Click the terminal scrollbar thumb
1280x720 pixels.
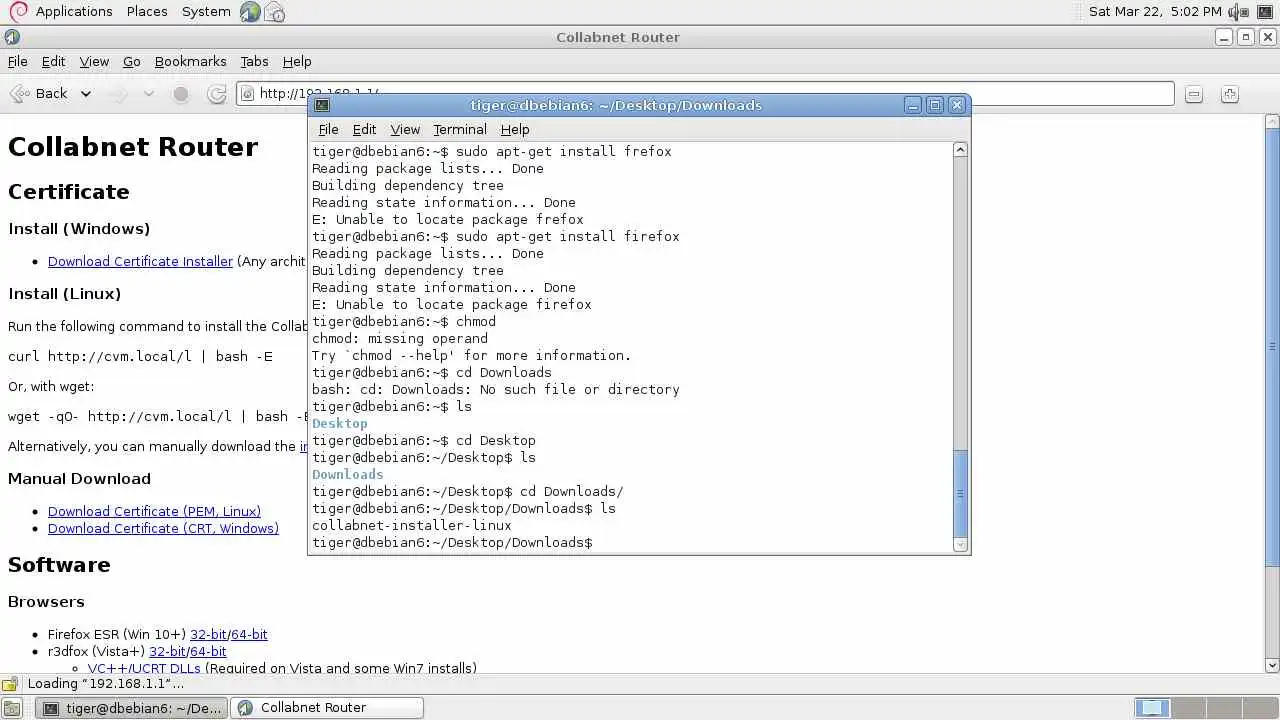[x=960, y=493]
